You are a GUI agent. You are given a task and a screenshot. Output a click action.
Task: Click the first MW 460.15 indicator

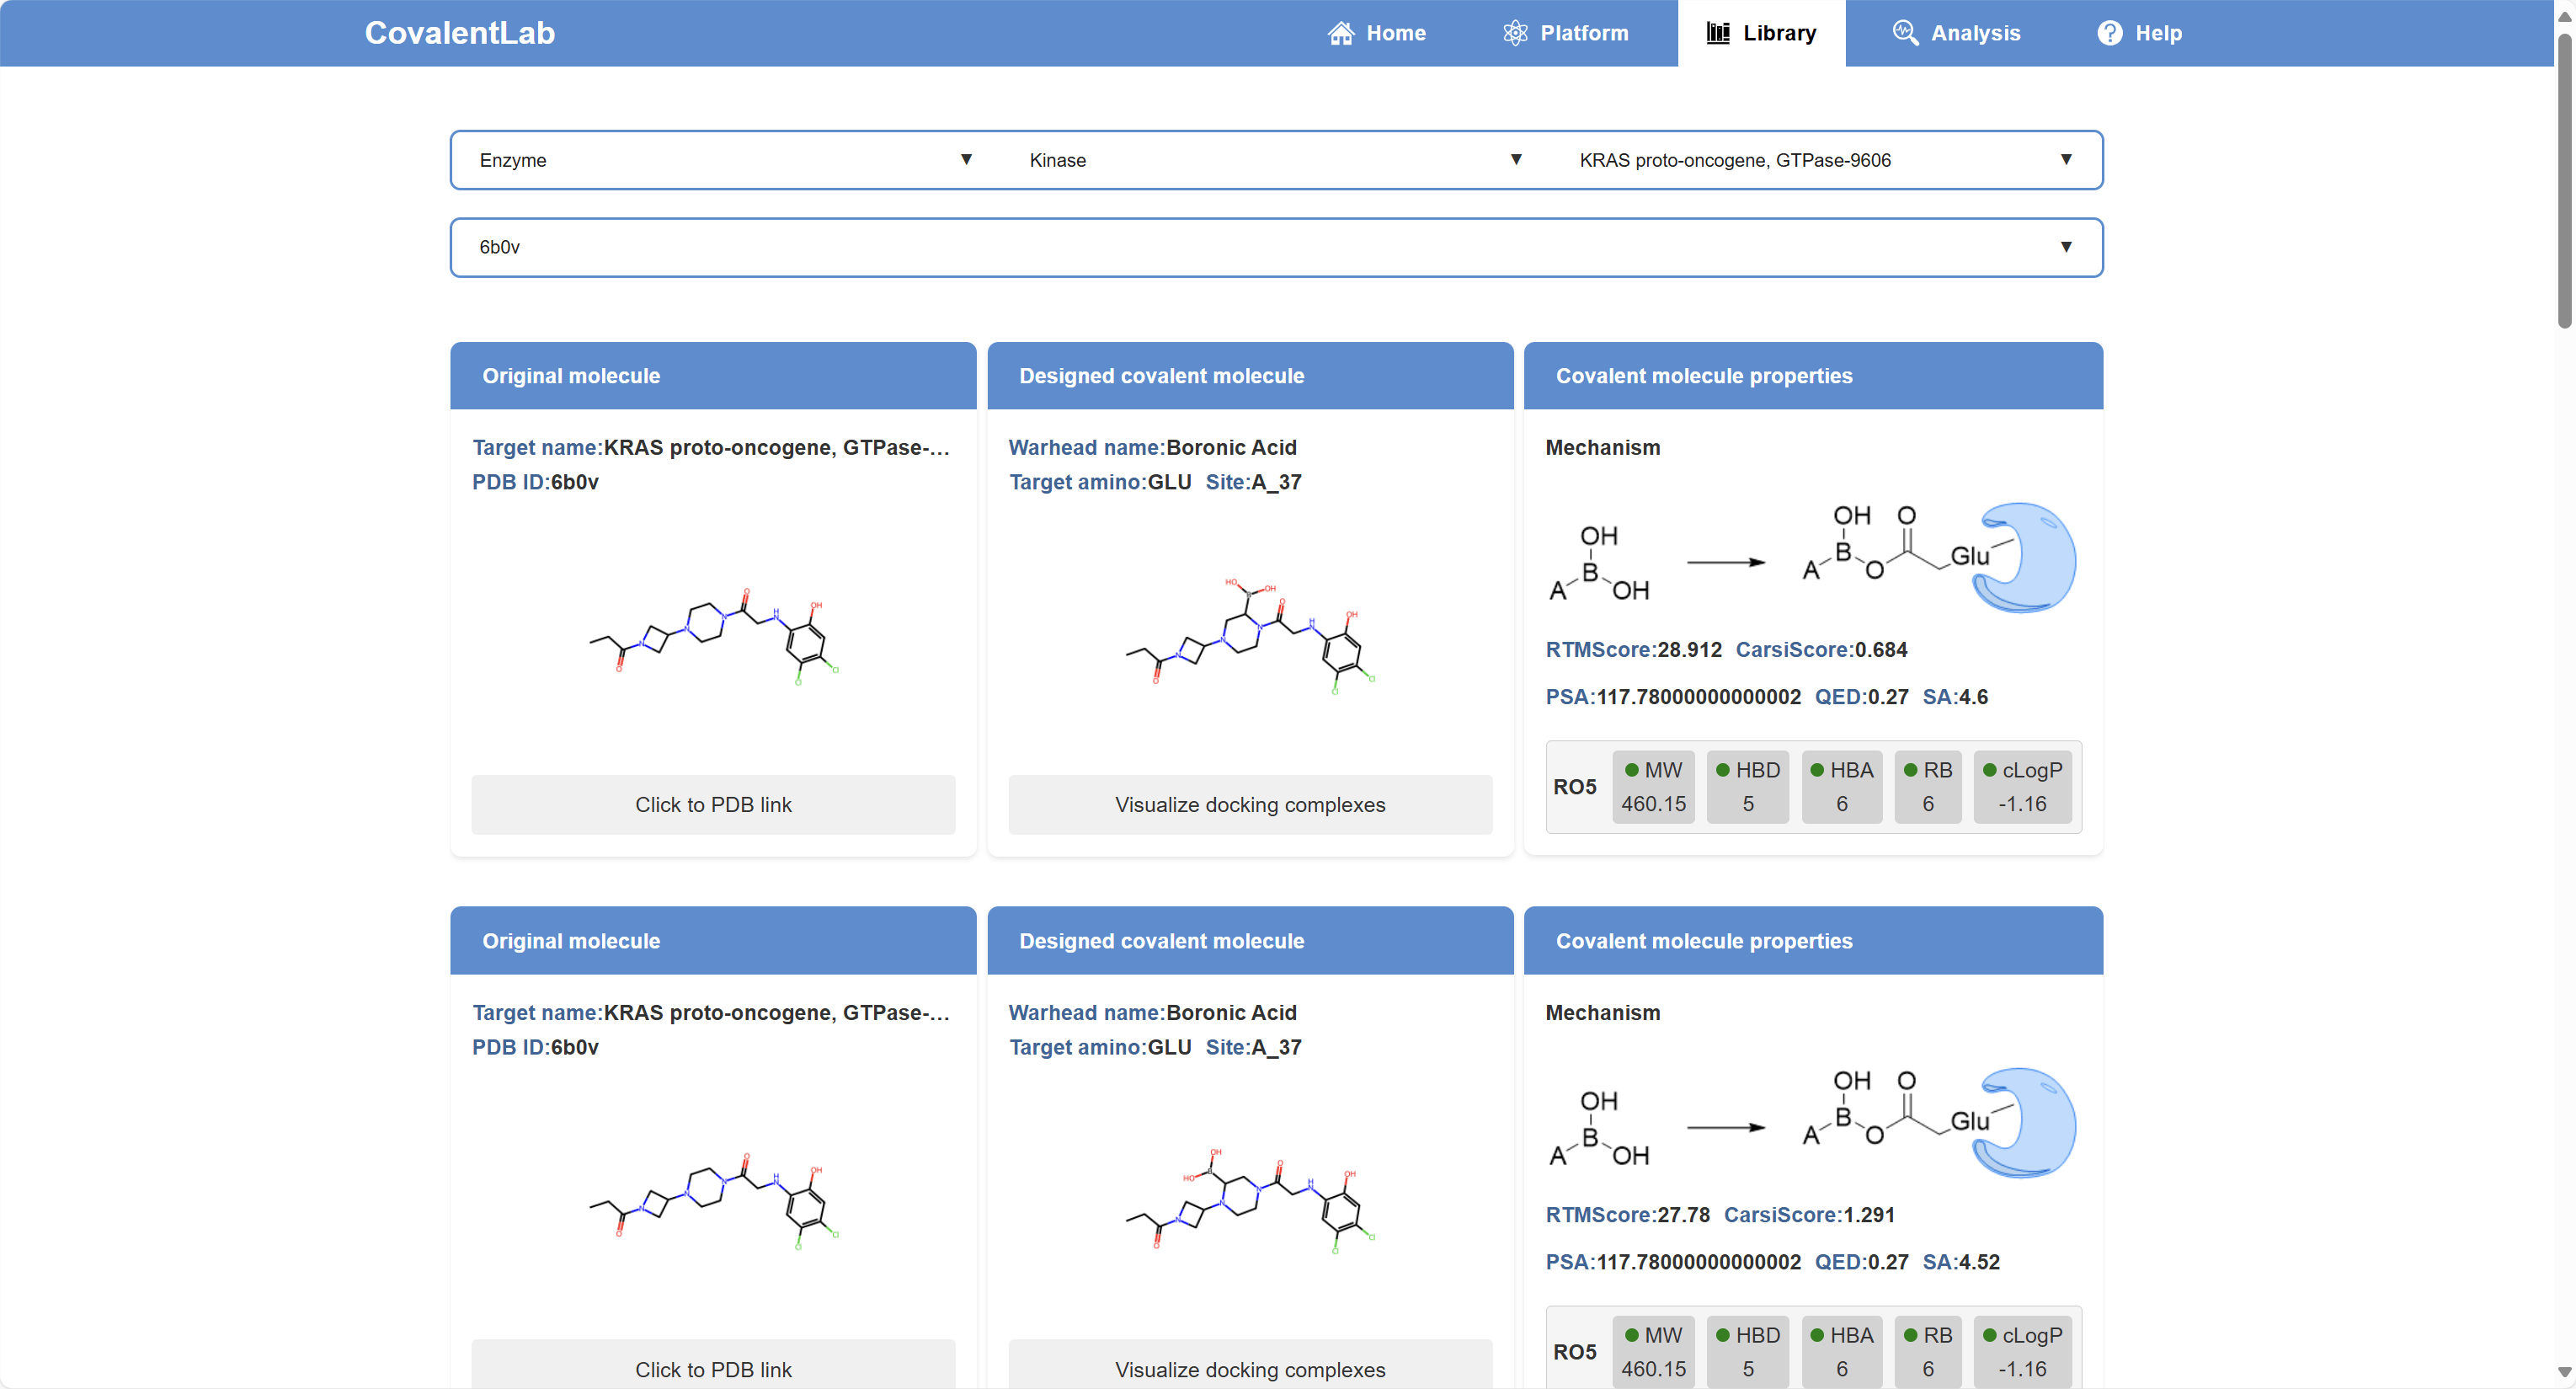pyautogui.click(x=1653, y=787)
